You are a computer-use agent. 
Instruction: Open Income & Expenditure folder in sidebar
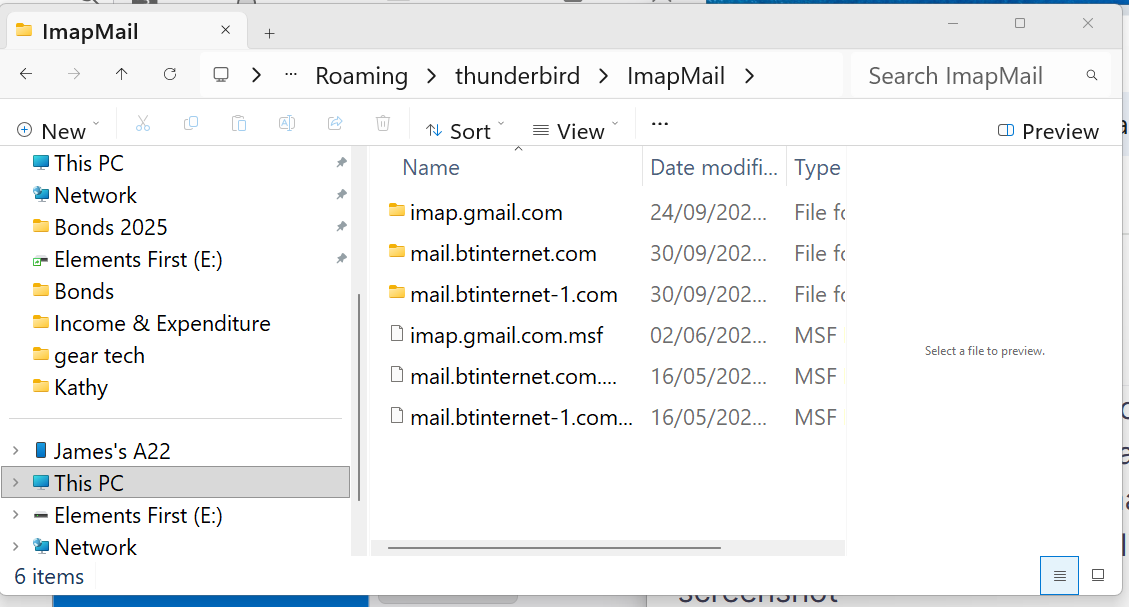pos(151,323)
